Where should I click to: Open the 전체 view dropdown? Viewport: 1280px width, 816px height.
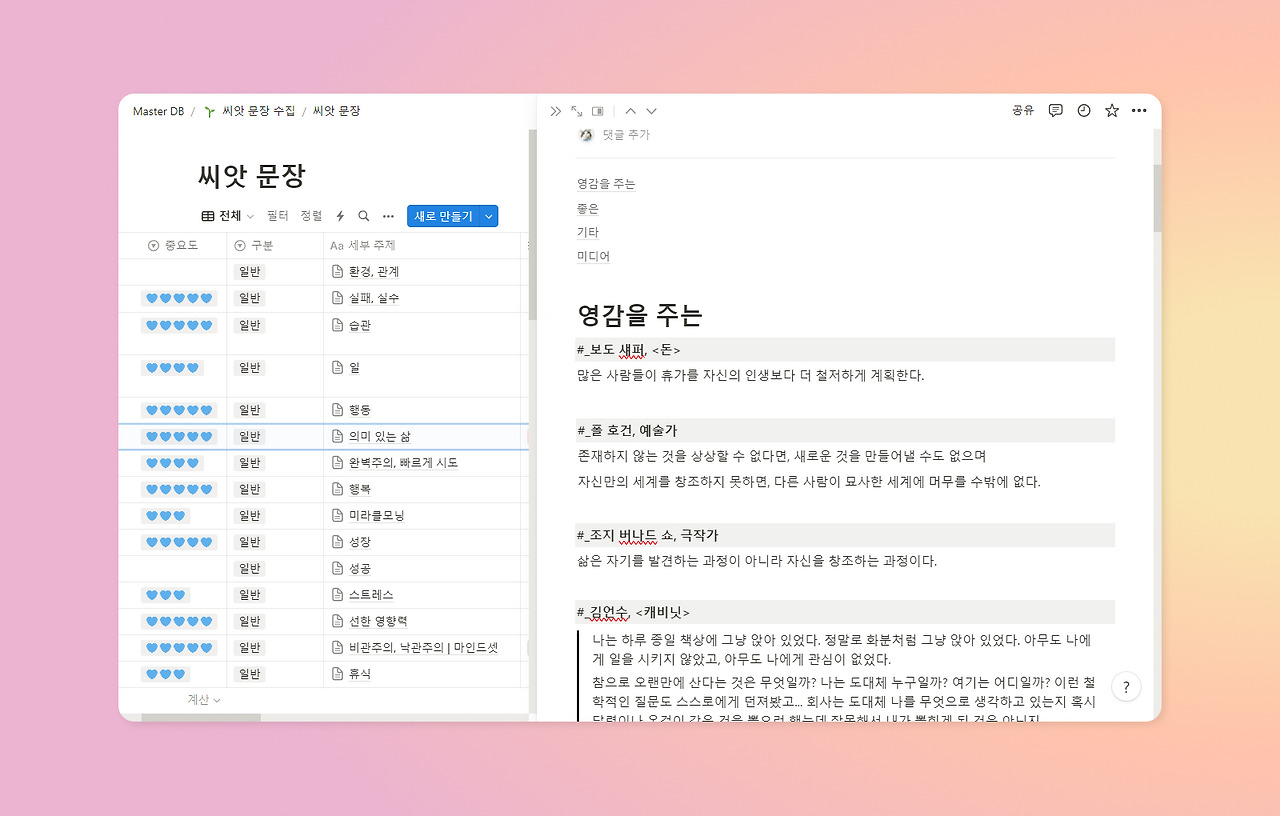(x=228, y=216)
